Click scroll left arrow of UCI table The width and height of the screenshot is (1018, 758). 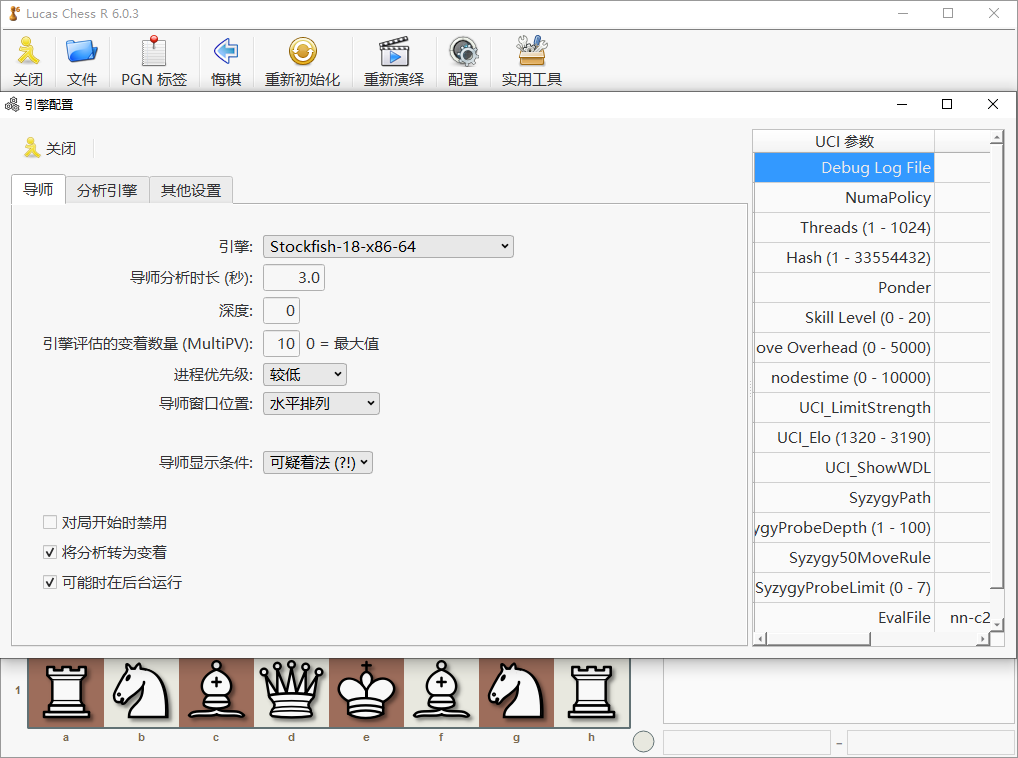pos(760,639)
